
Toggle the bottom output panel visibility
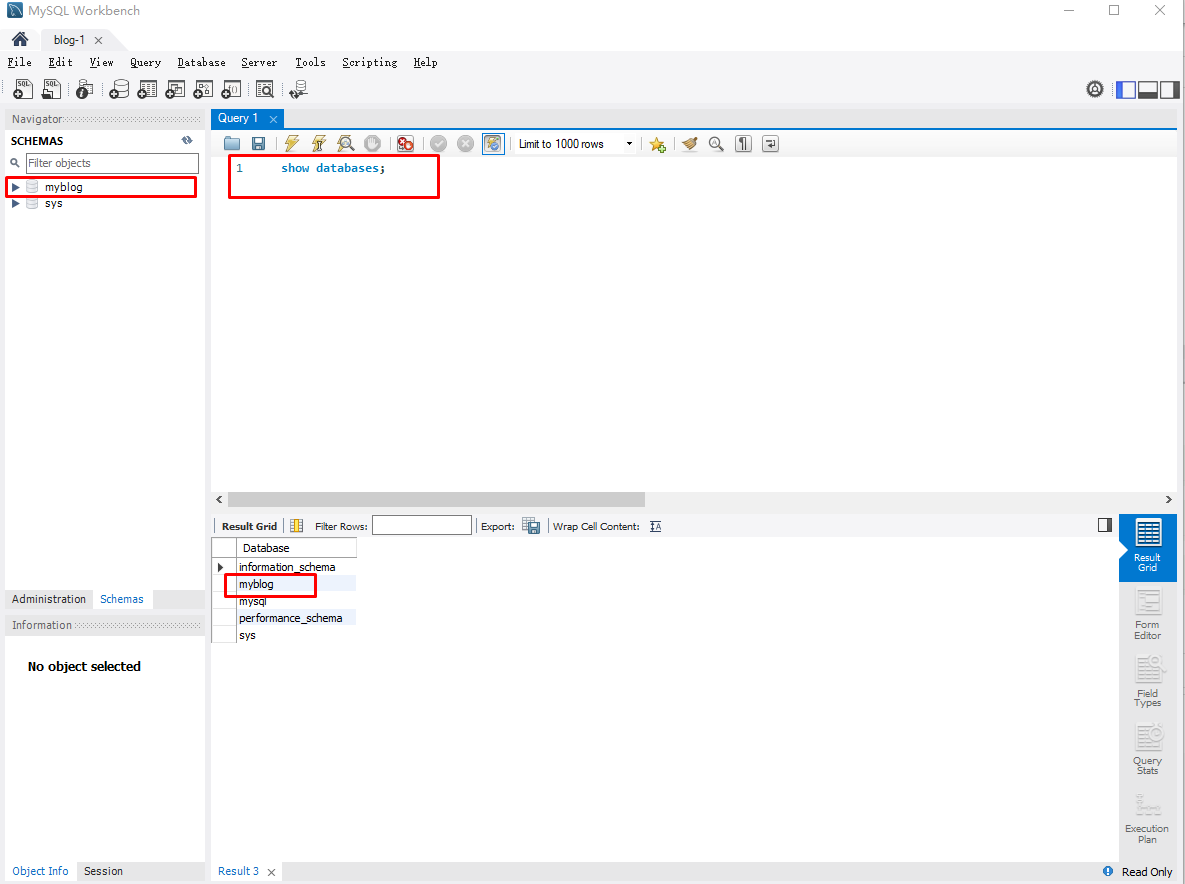(x=1148, y=89)
